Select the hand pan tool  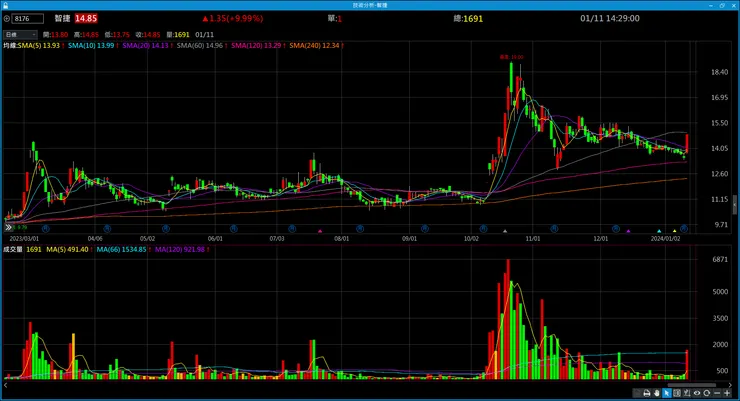[656, 393]
